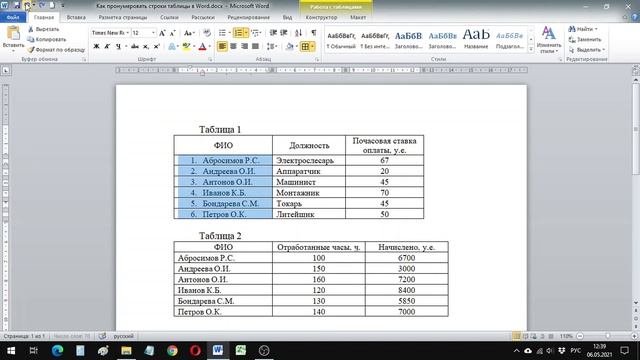This screenshot has height=360, width=640.
Task: Open numbering library dropdown arrow
Action: pos(246,33)
